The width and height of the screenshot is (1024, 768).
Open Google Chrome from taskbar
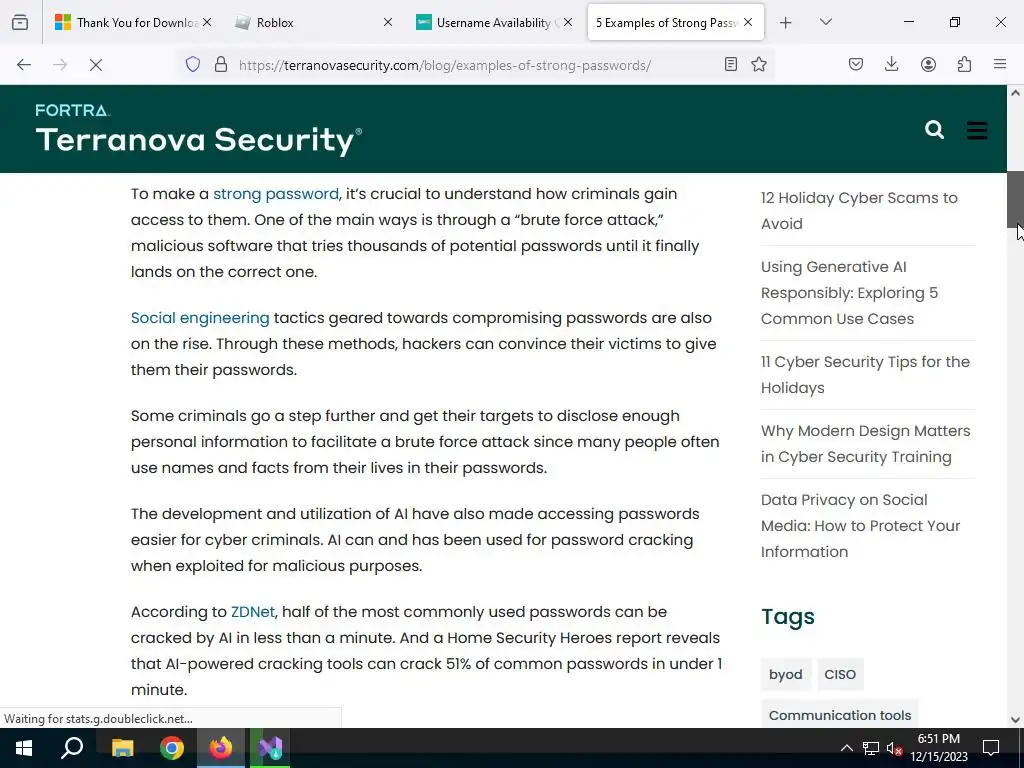[172, 748]
